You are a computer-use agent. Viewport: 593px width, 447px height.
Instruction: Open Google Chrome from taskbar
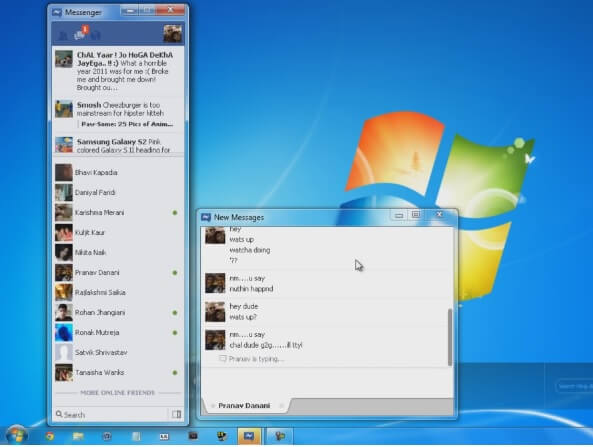(x=50, y=436)
